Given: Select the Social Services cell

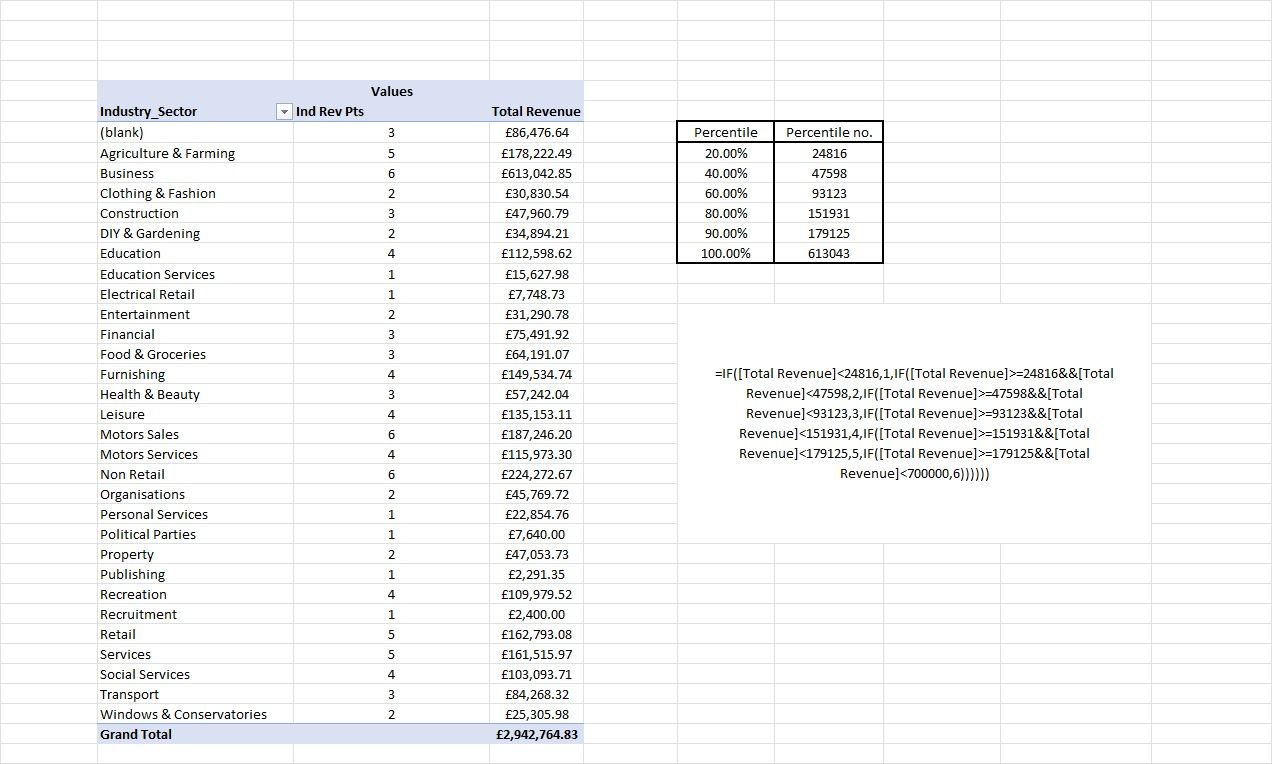Looking at the screenshot, I should (x=195, y=674).
